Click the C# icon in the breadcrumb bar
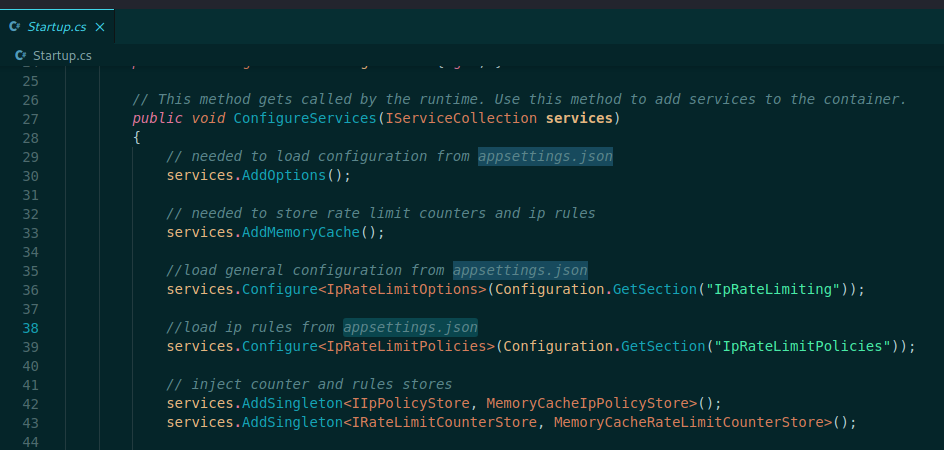 pos(19,56)
